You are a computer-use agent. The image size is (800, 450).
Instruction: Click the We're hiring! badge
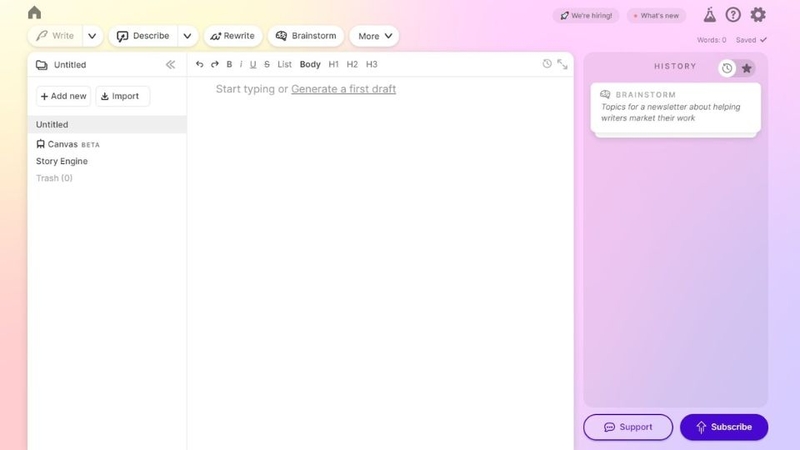click(x=586, y=16)
